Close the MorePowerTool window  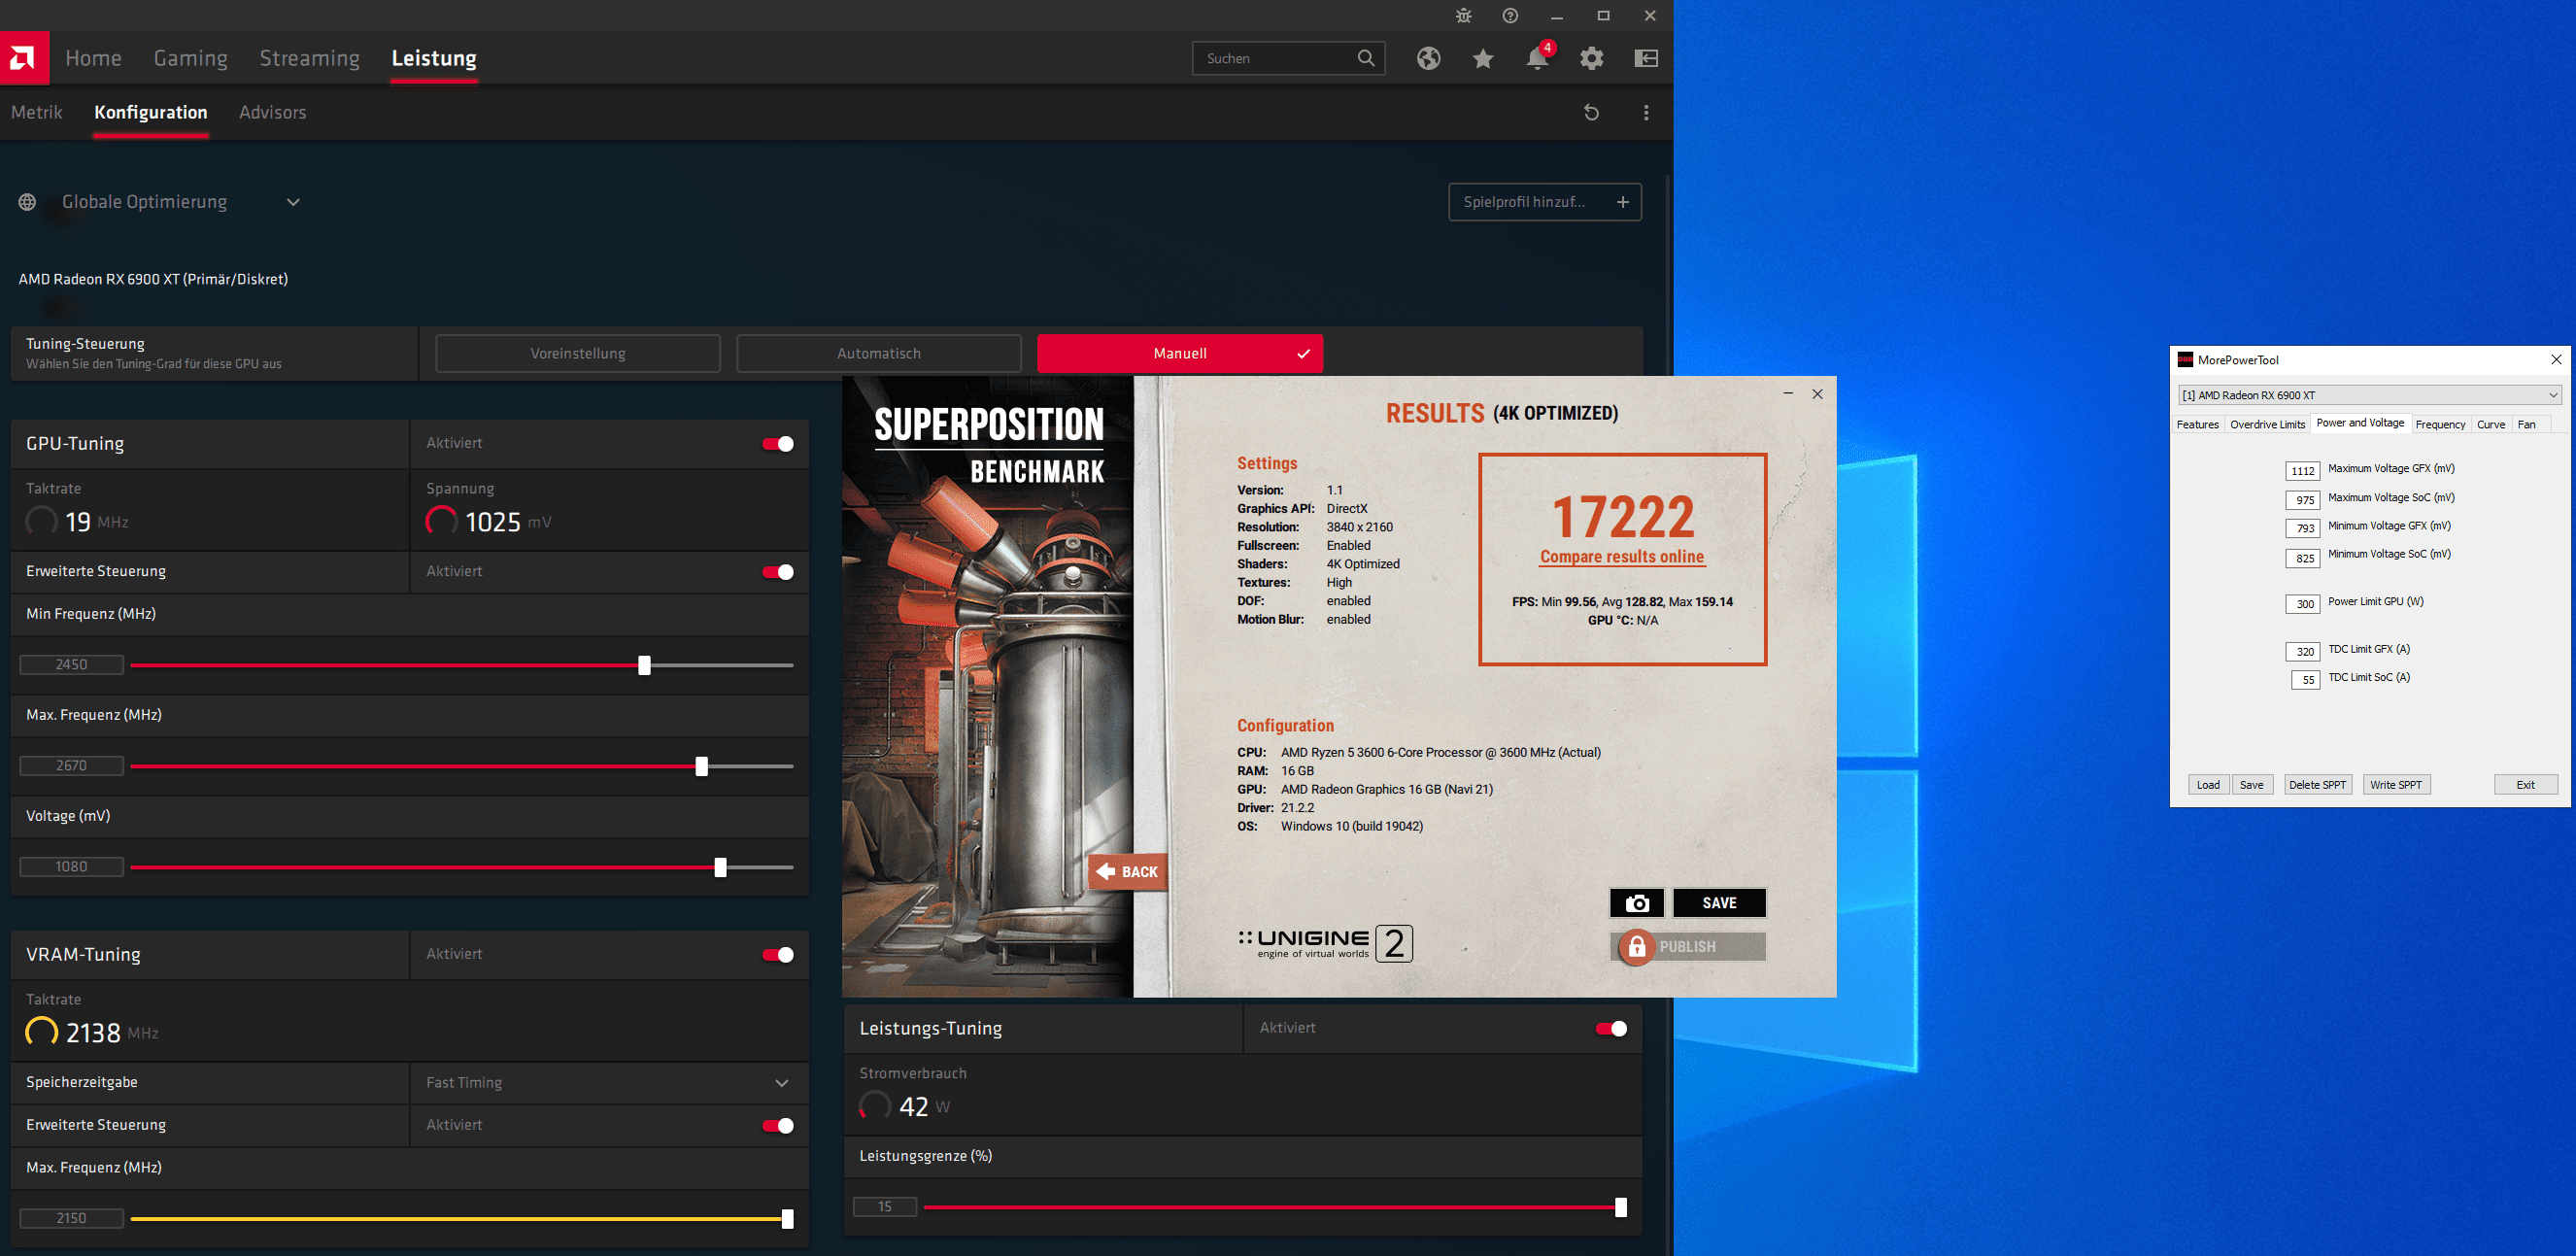[x=2556, y=359]
